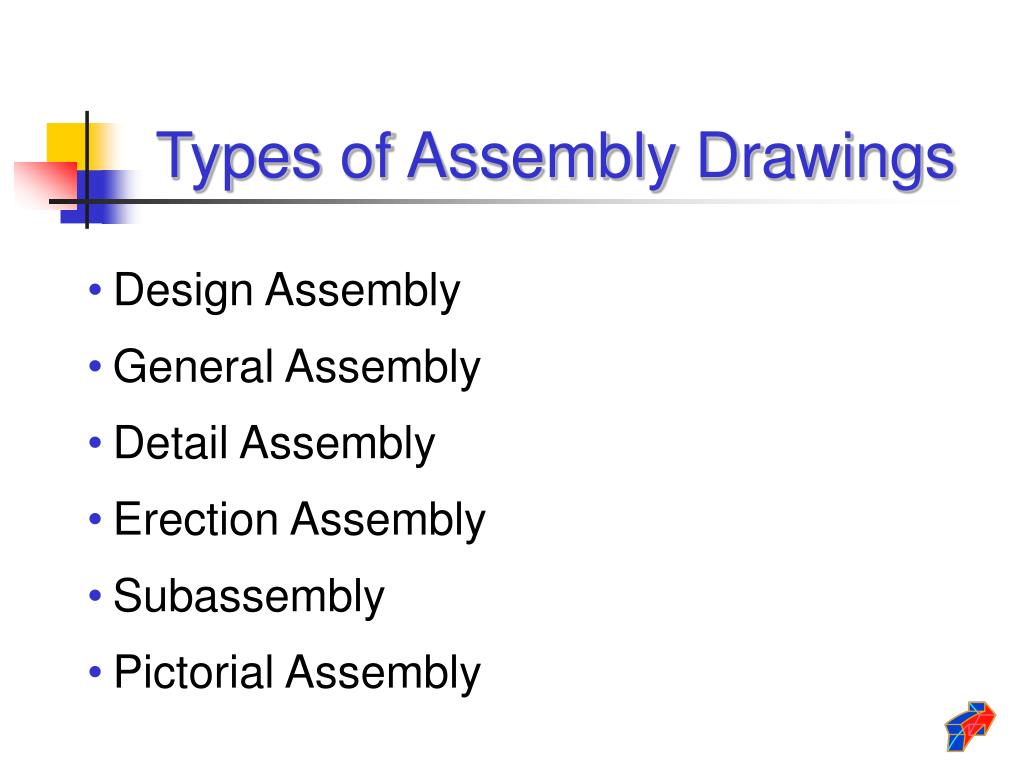Click the bullet dot before General Assembly
The image size is (1024, 768).
[95, 366]
